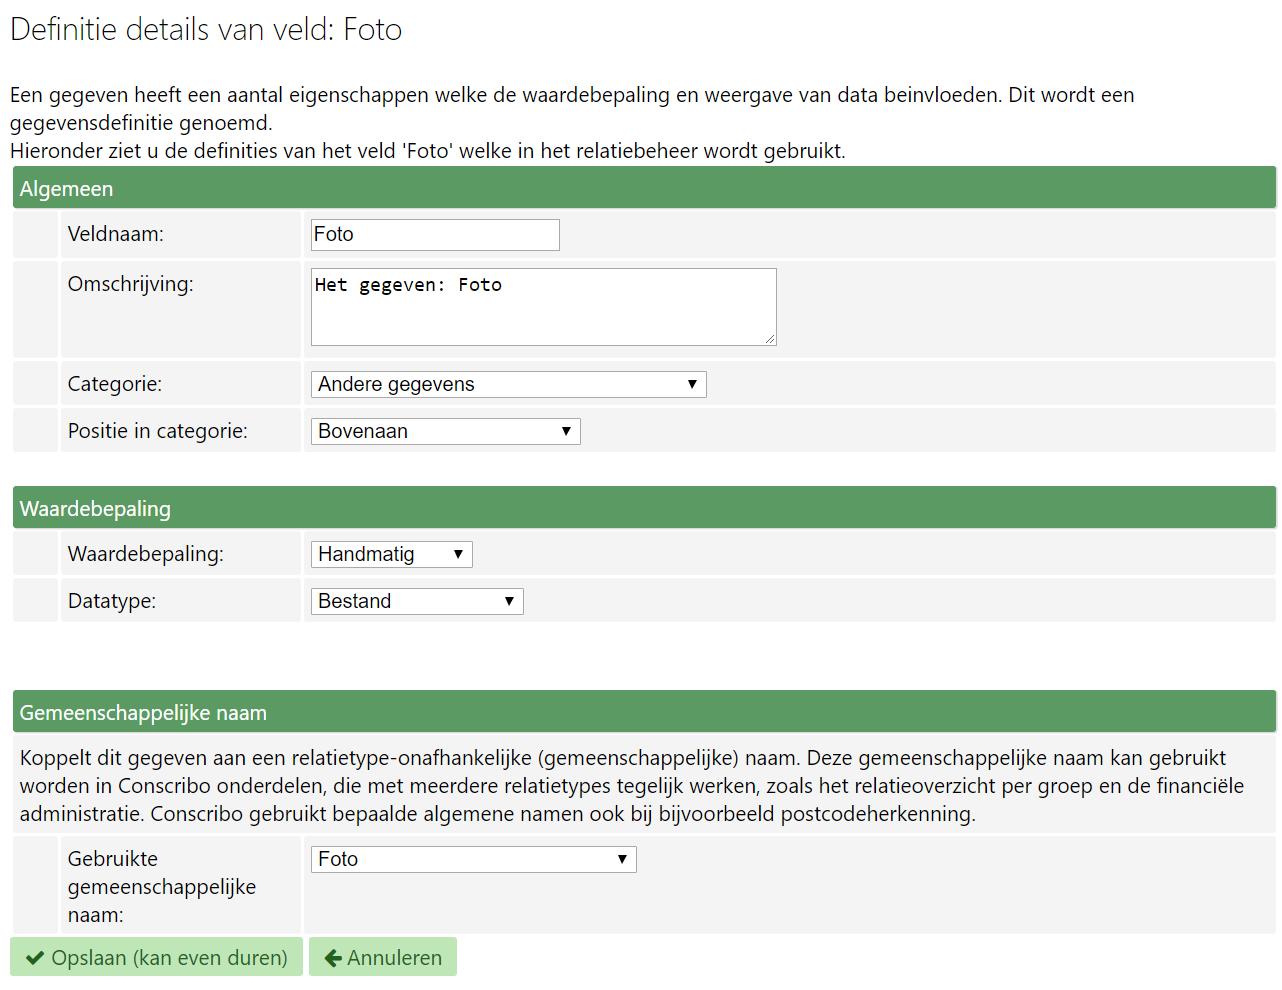The height and width of the screenshot is (990, 1282).
Task: Click the left arrow icon beside Annuleren
Action: click(x=333, y=958)
